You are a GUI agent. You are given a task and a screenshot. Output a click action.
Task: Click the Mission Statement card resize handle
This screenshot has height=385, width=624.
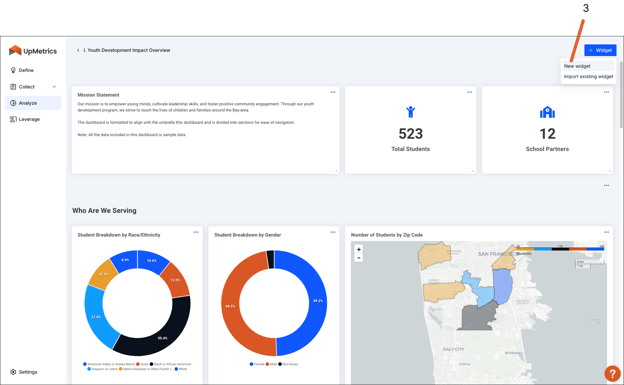[x=336, y=171]
